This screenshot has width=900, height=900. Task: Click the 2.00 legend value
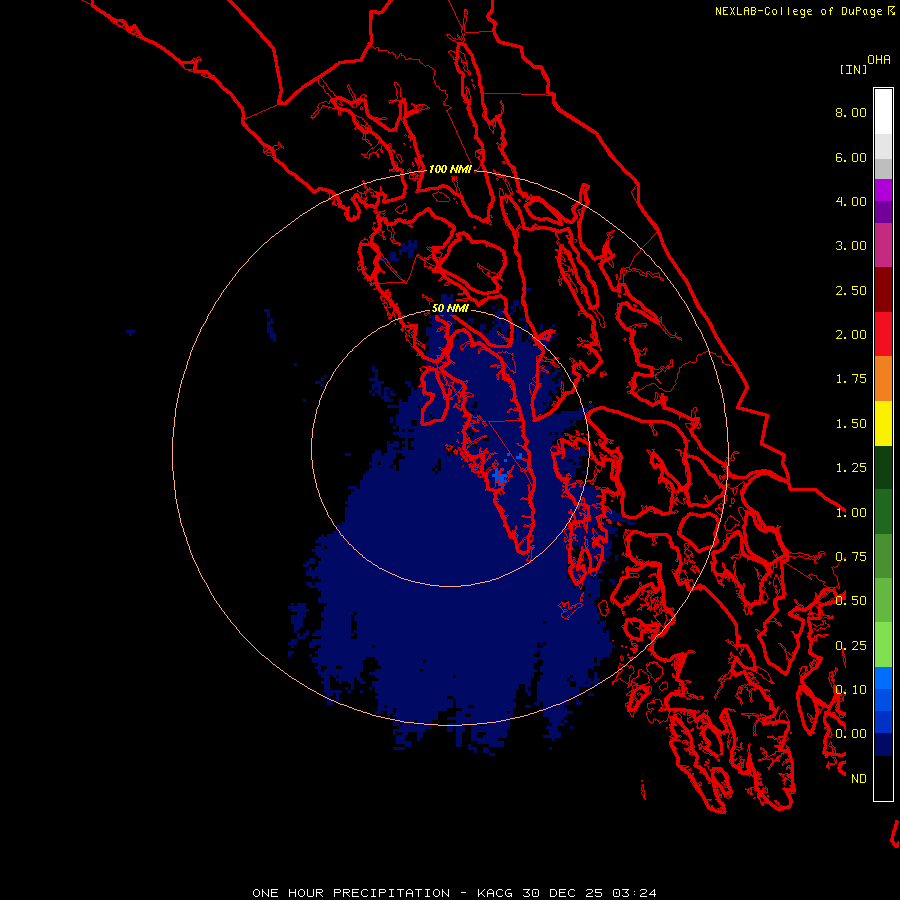coord(851,335)
